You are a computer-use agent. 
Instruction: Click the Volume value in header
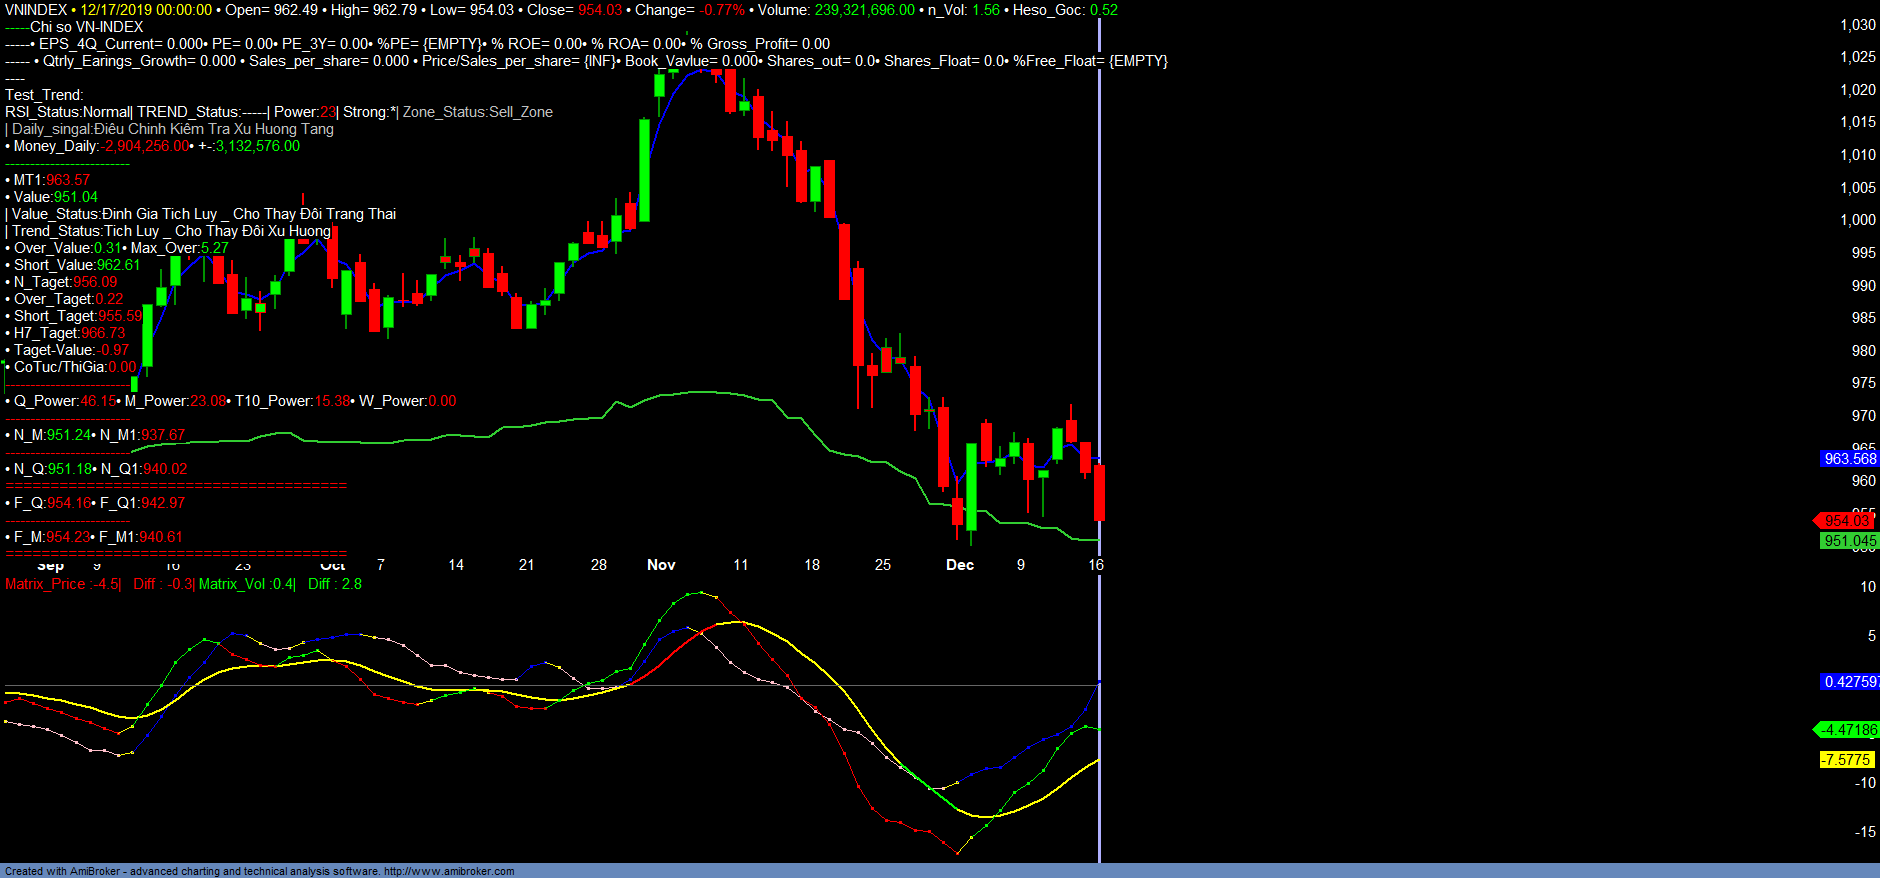coord(864,10)
